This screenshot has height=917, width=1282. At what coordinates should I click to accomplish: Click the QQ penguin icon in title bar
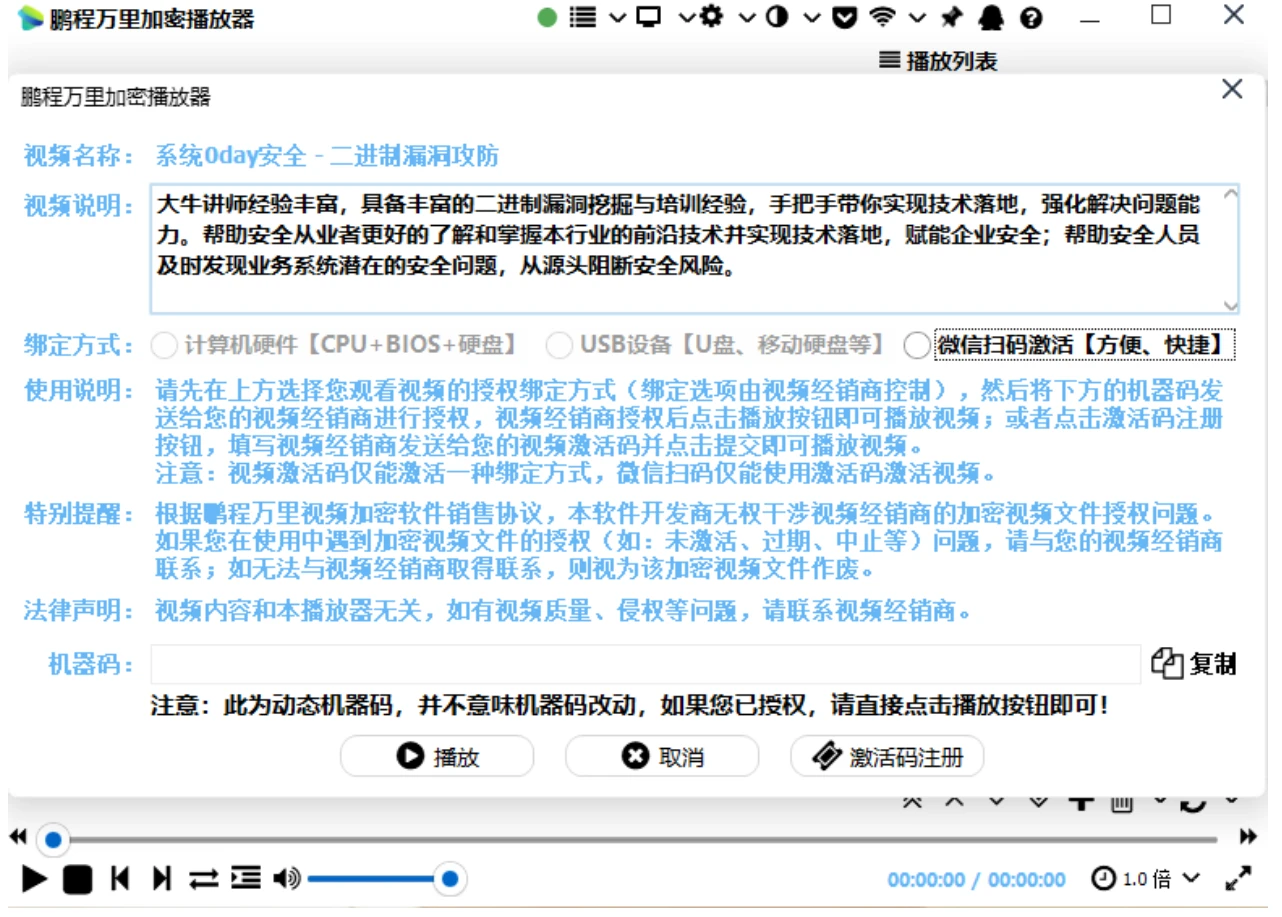point(990,17)
